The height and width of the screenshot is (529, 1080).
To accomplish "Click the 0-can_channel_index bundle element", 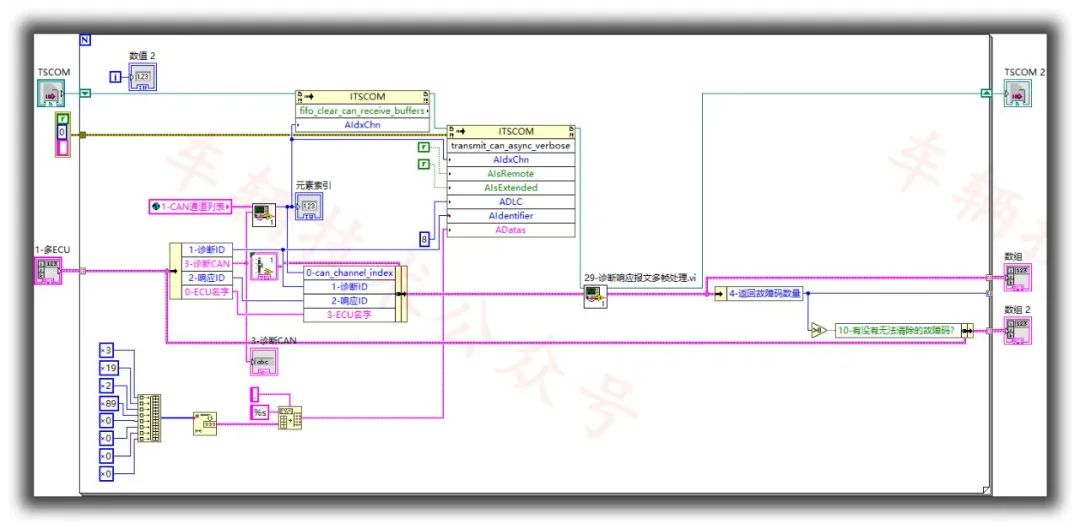I will coord(350,273).
